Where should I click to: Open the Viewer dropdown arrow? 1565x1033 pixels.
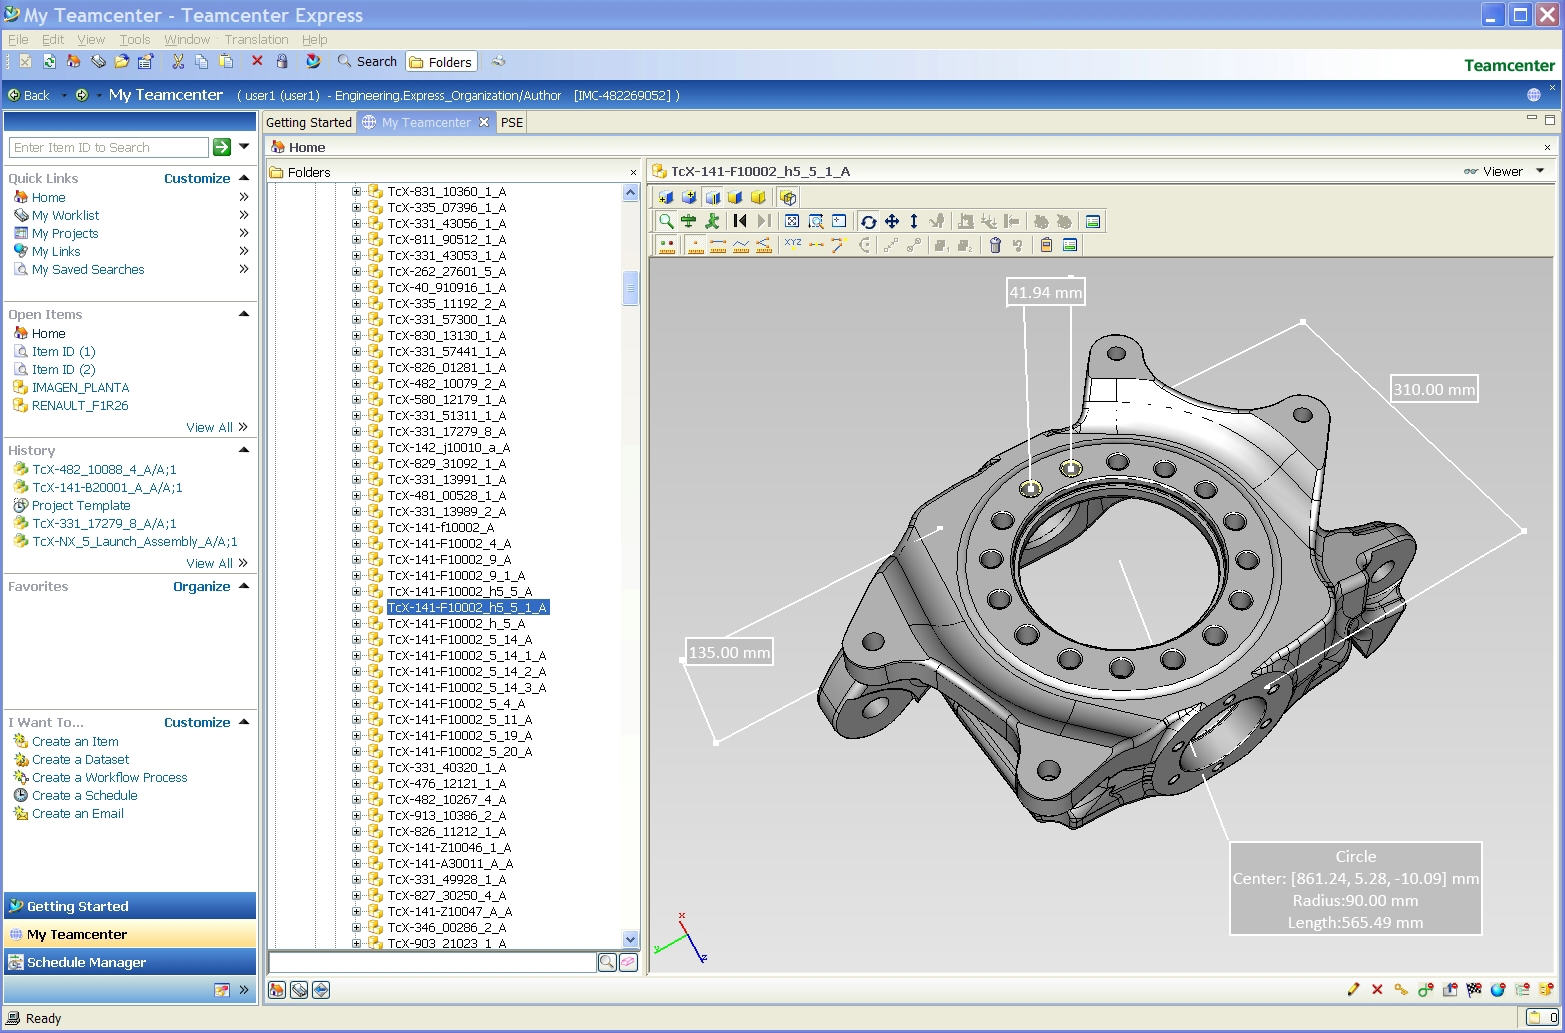1540,171
